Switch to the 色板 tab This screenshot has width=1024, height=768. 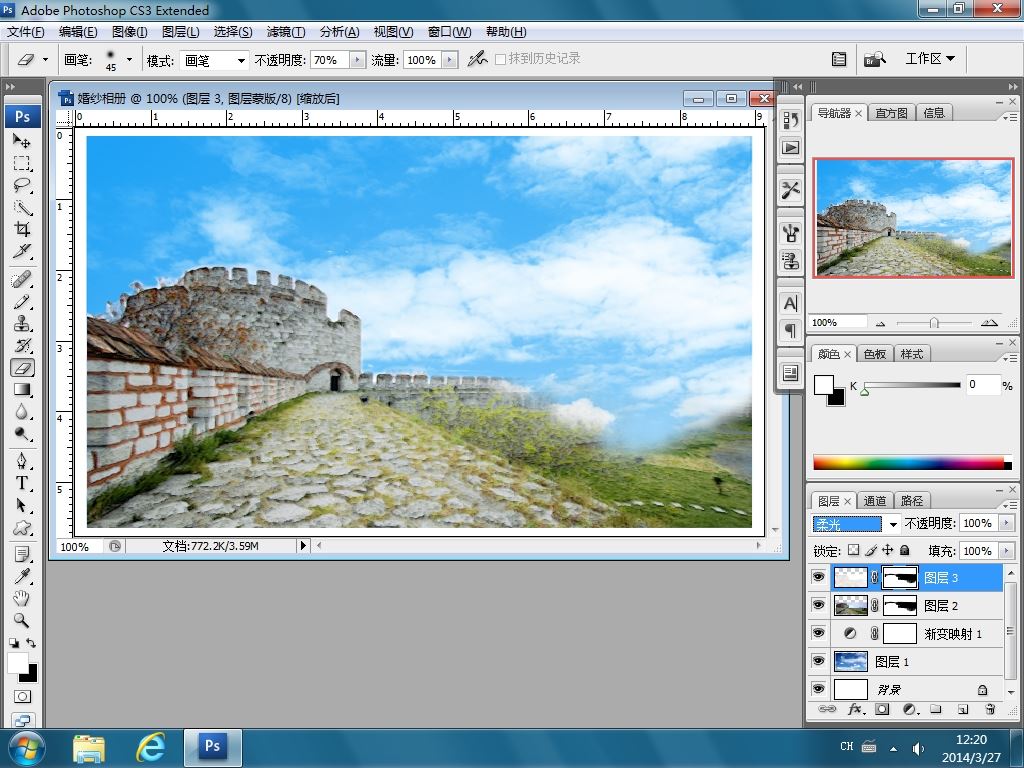tap(874, 354)
